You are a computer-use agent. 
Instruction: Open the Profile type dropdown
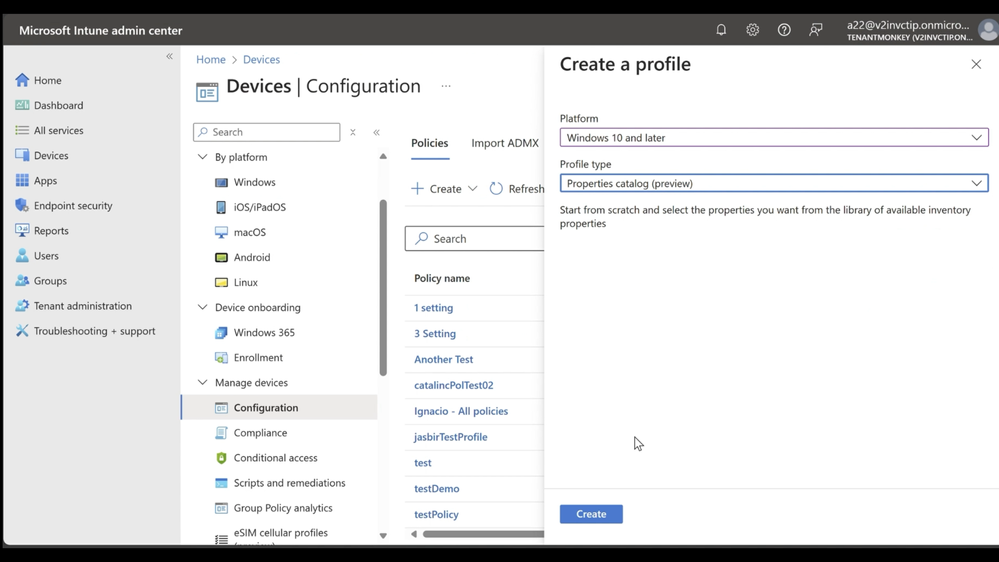tap(774, 184)
